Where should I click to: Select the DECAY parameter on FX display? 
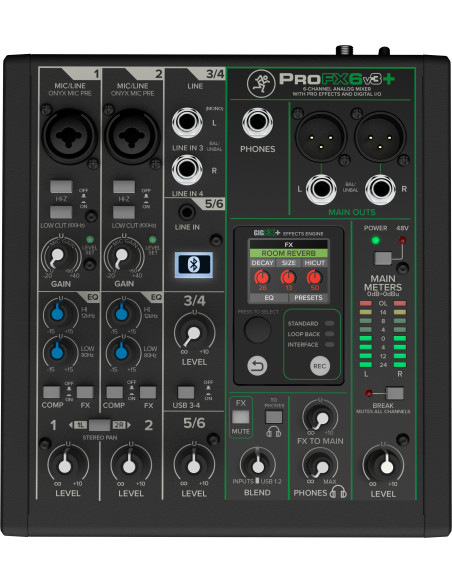tap(262, 263)
